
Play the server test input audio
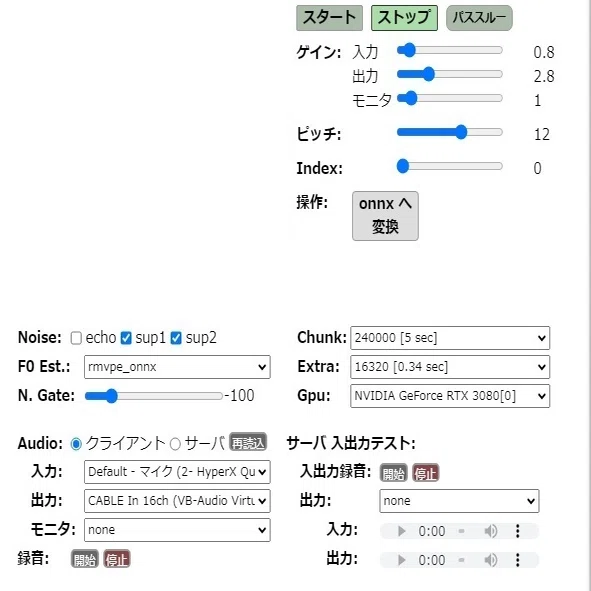click(x=402, y=531)
